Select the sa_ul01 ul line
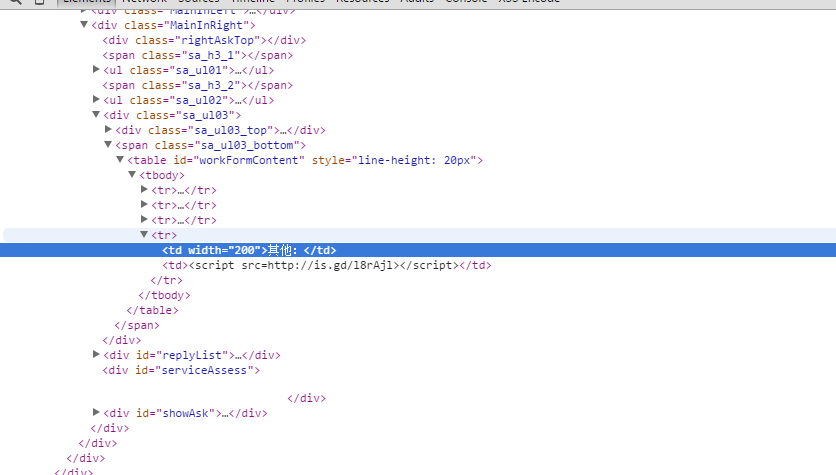 click(189, 70)
